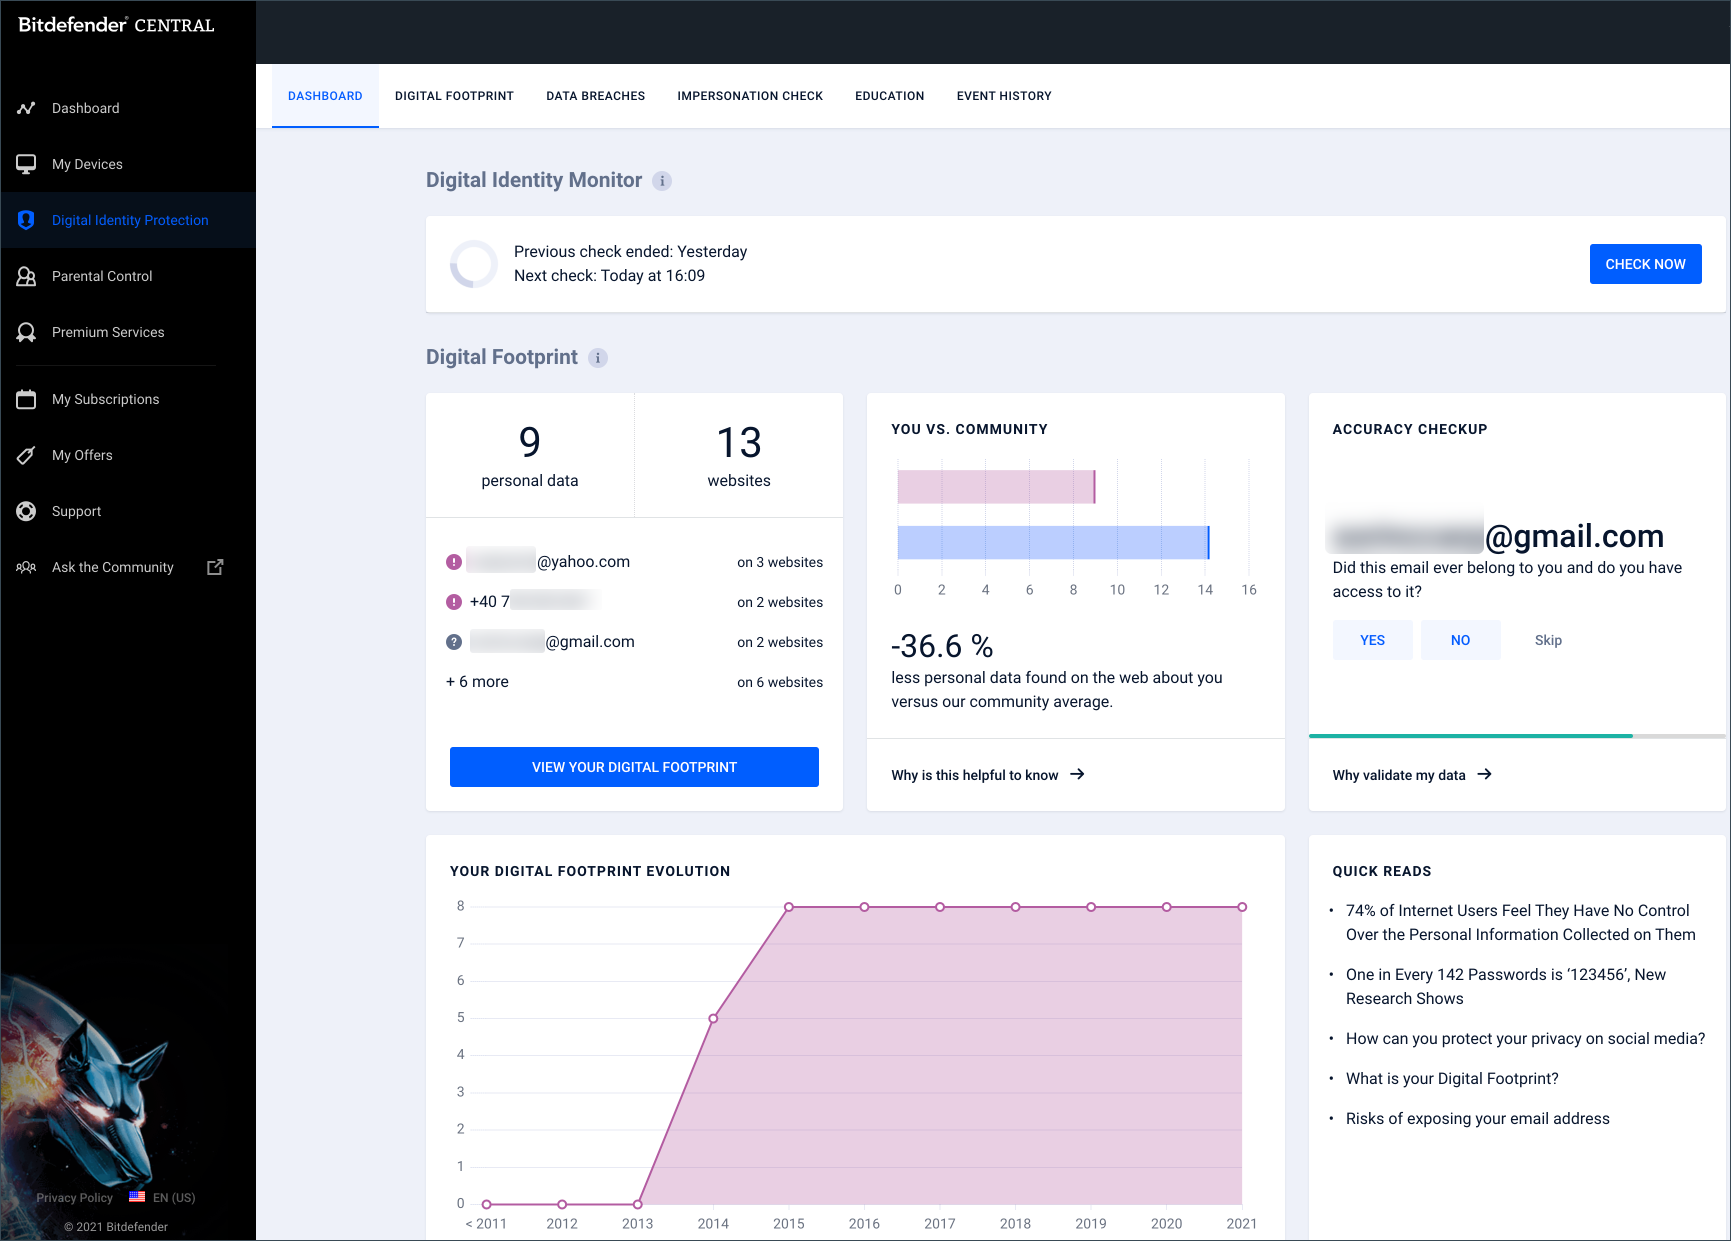Switch to the Event History tab

(x=1004, y=96)
